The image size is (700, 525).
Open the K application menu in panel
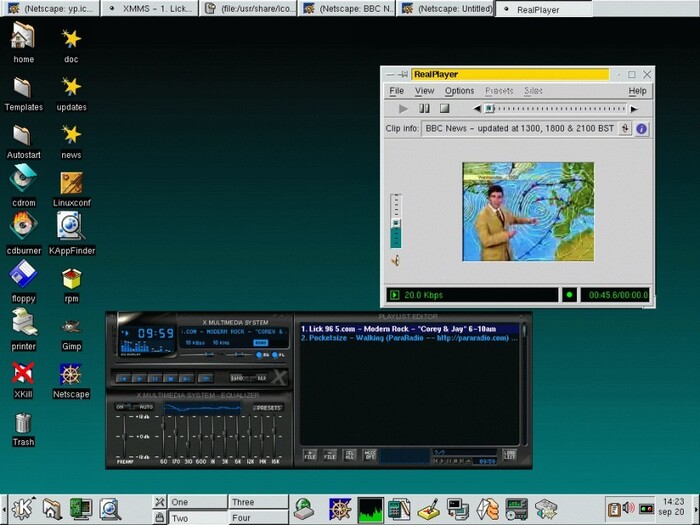pyautogui.click(x=22, y=509)
